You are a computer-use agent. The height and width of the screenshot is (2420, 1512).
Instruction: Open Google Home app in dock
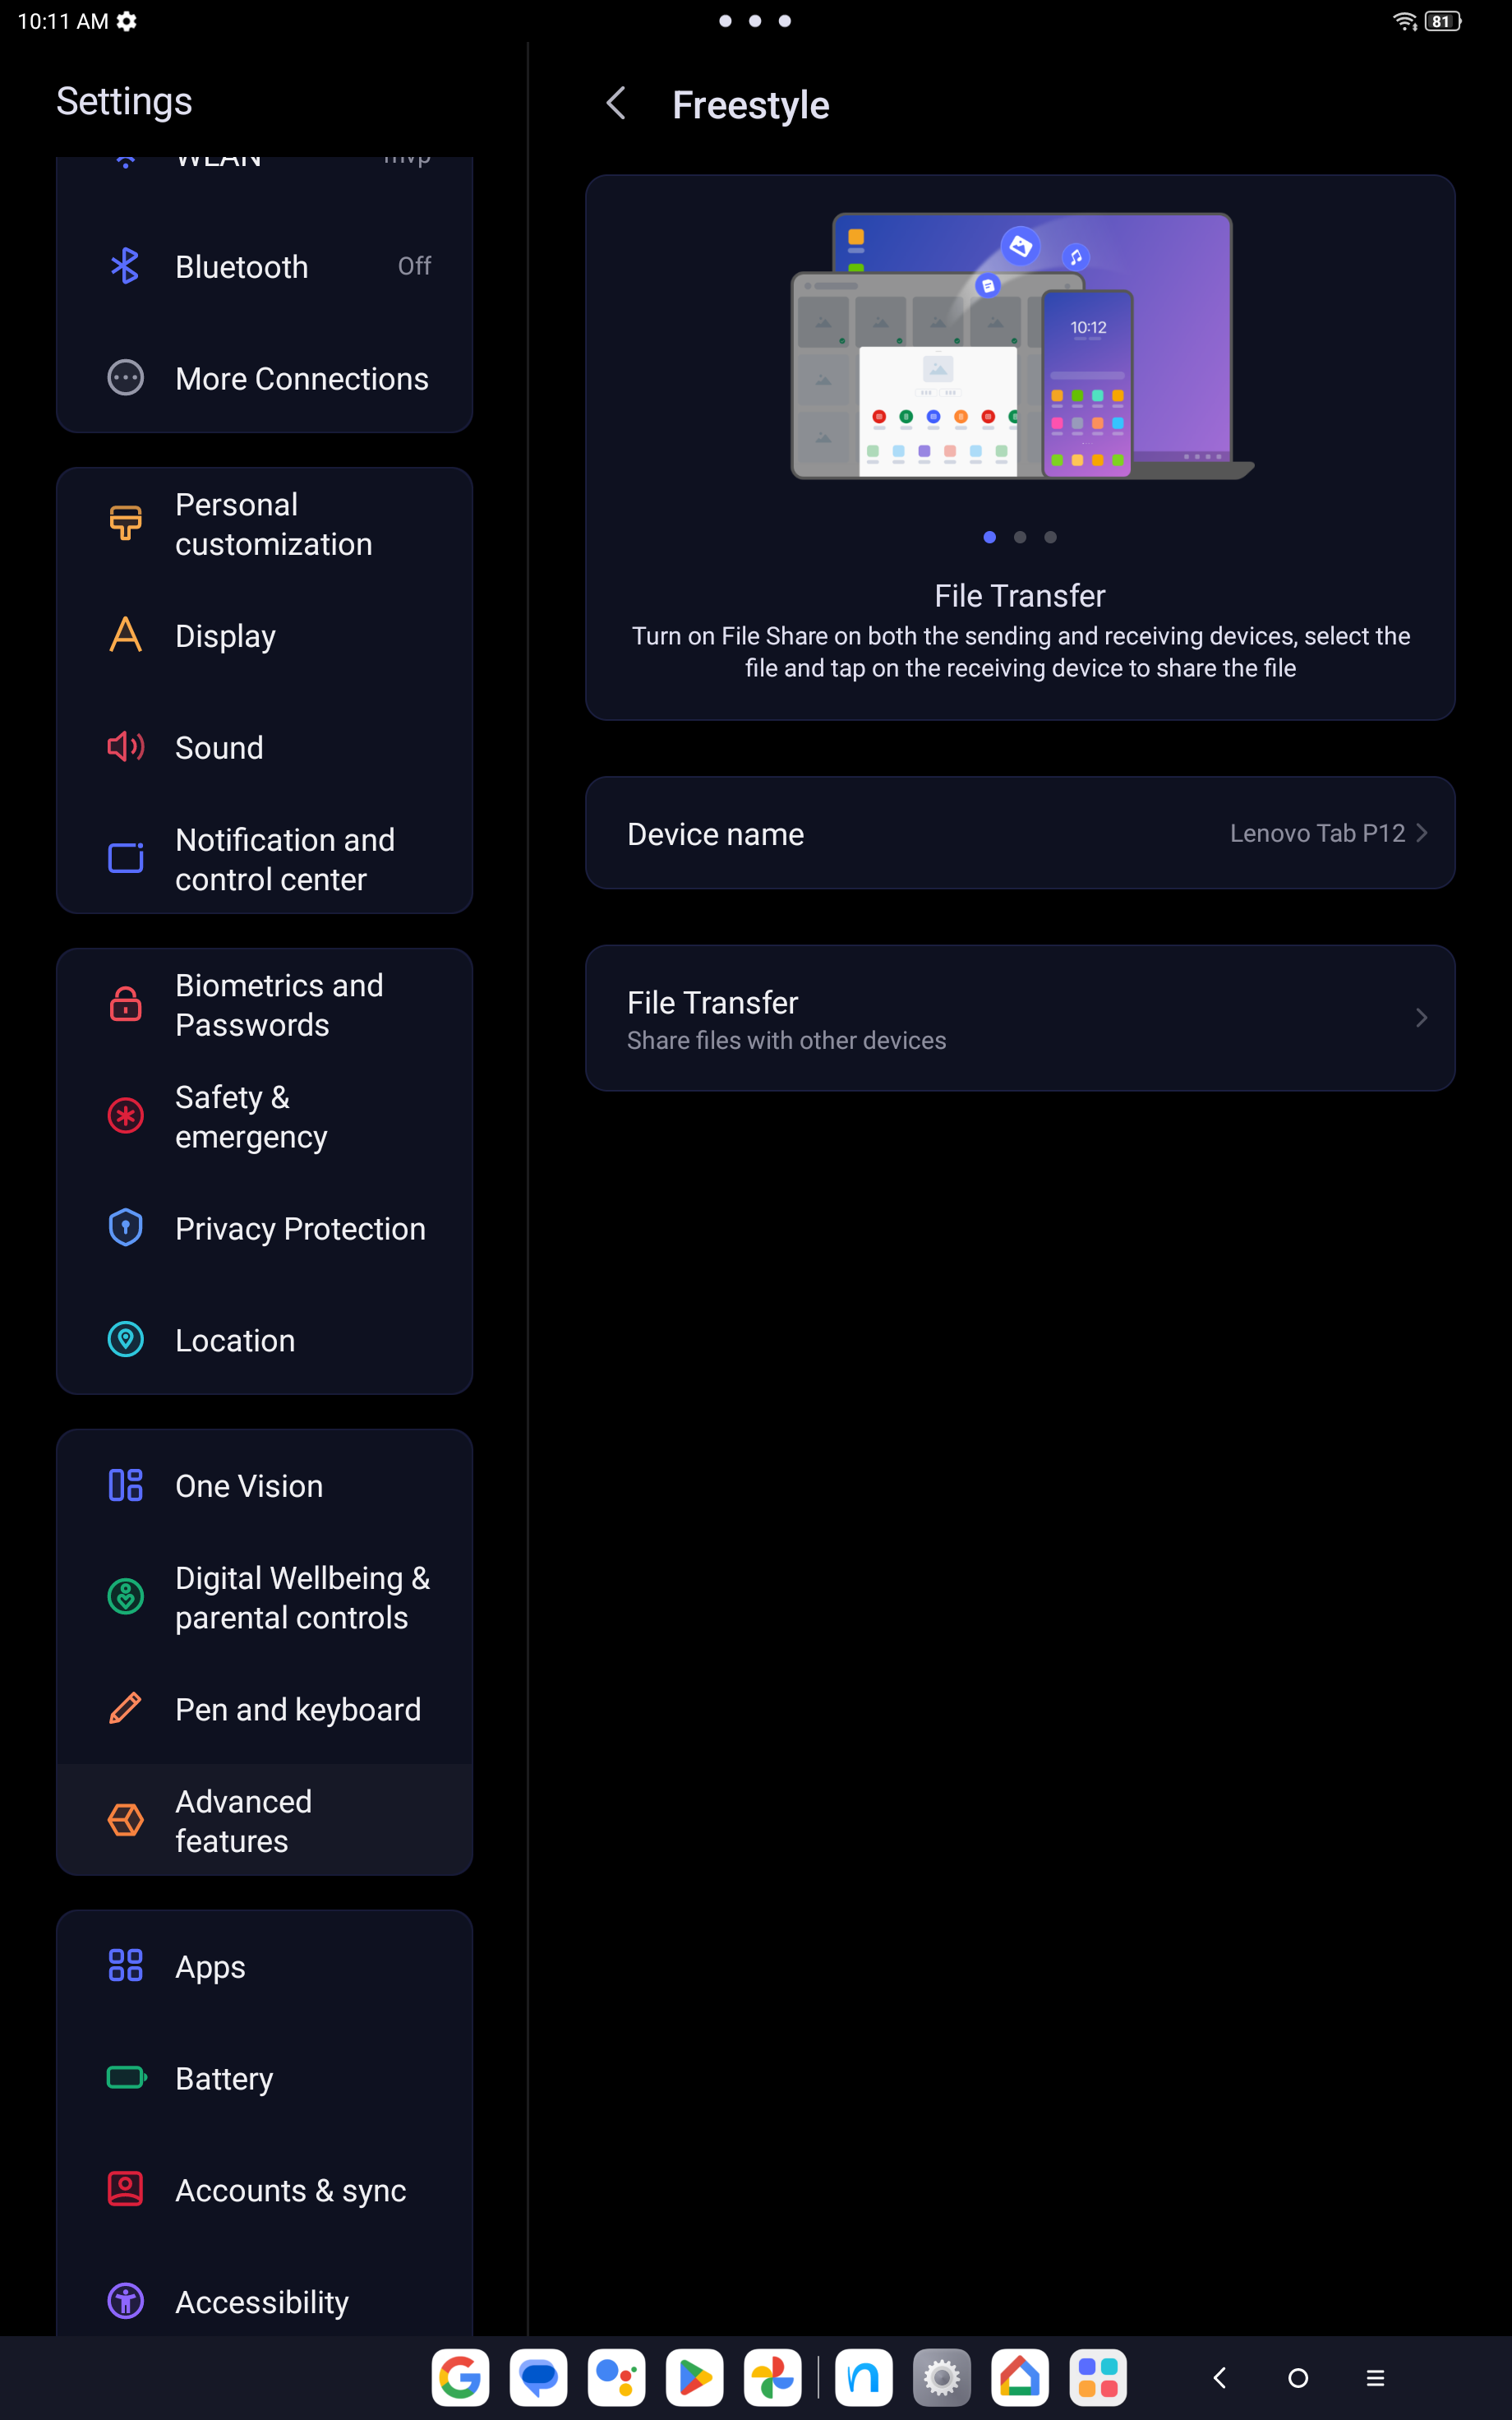point(1020,2377)
